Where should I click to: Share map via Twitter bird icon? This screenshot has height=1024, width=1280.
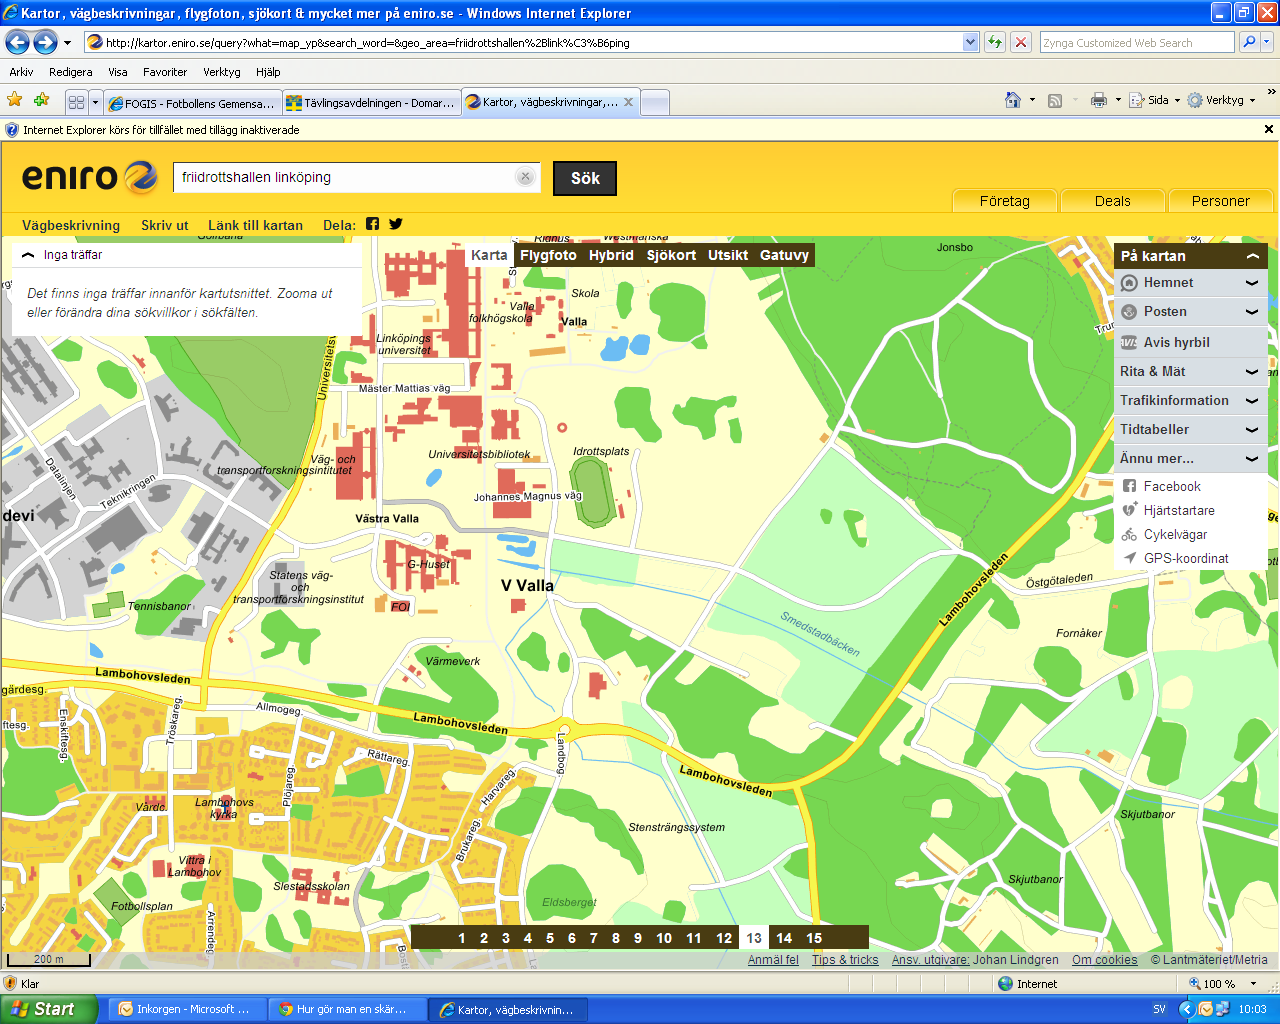pyautogui.click(x=396, y=224)
